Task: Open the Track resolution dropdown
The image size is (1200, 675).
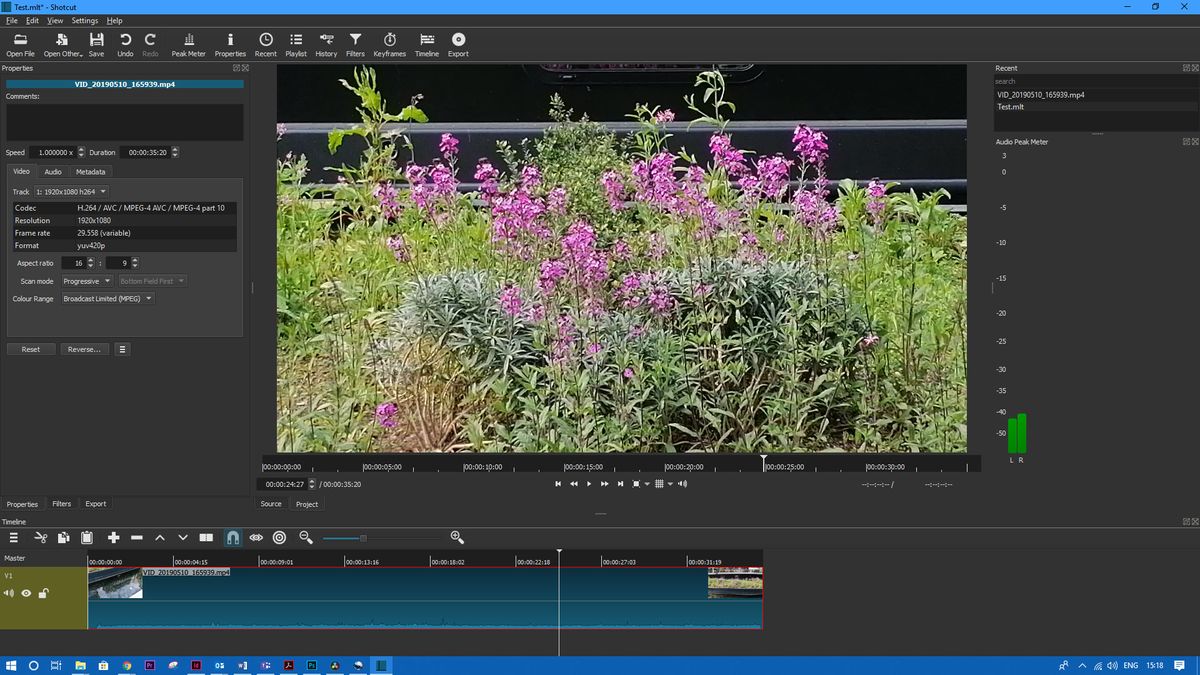Action: click(x=70, y=191)
